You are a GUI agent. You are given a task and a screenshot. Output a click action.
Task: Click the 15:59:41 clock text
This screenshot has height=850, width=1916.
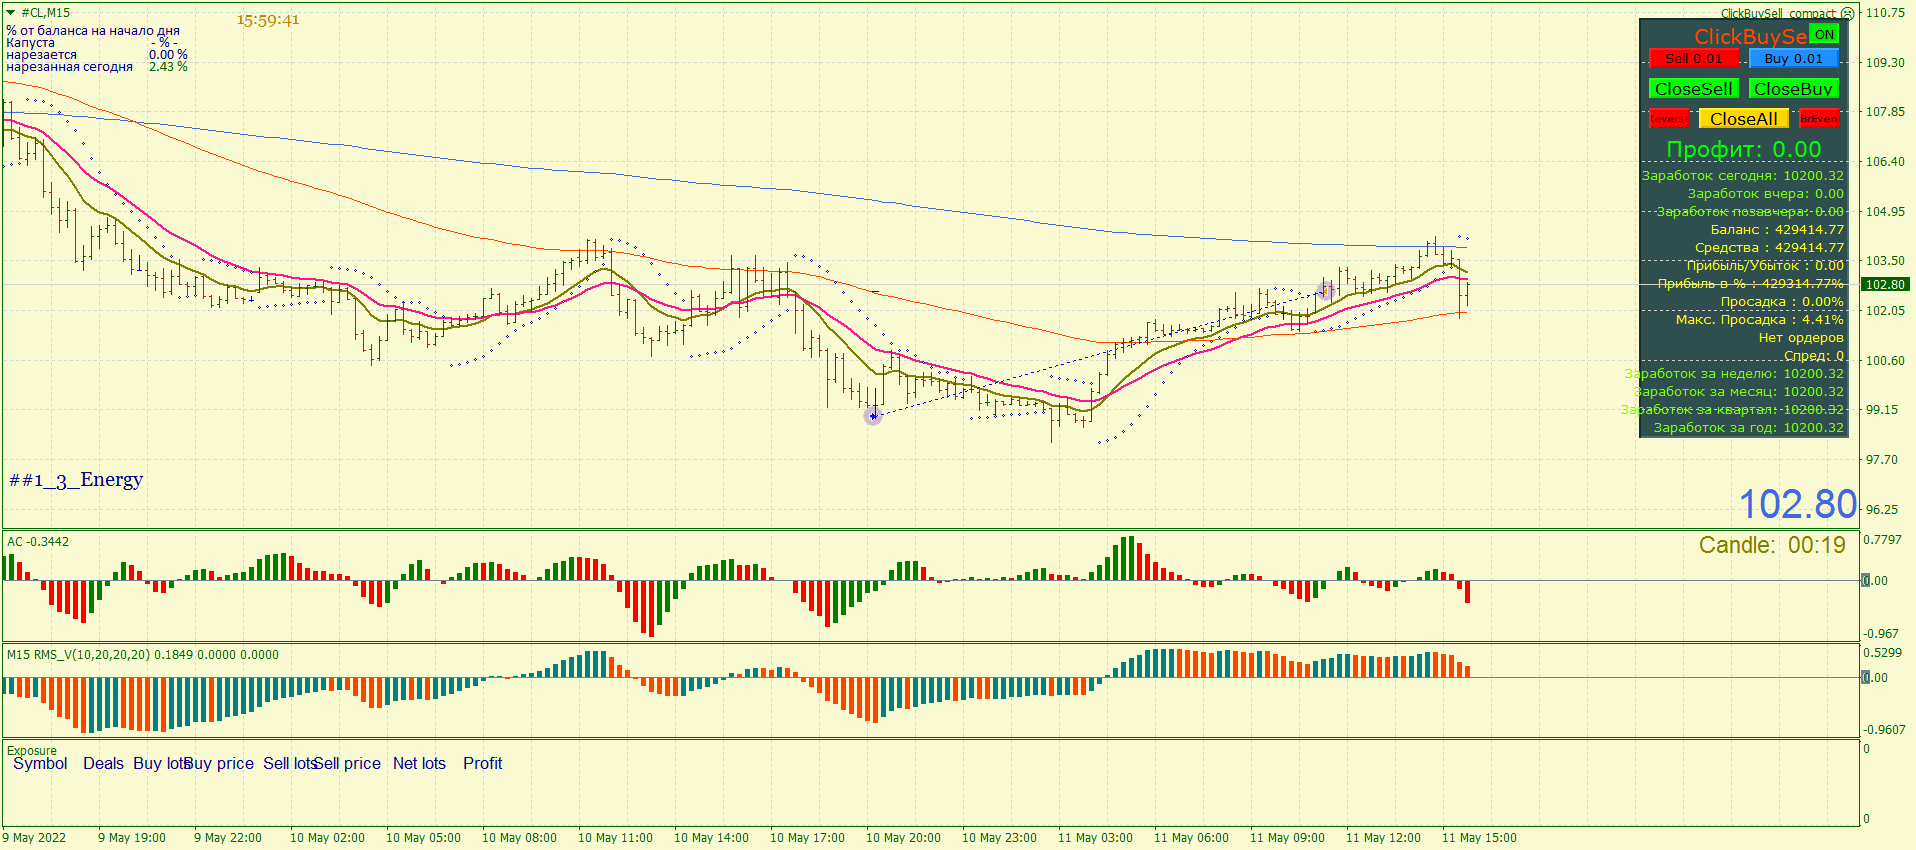point(268,20)
